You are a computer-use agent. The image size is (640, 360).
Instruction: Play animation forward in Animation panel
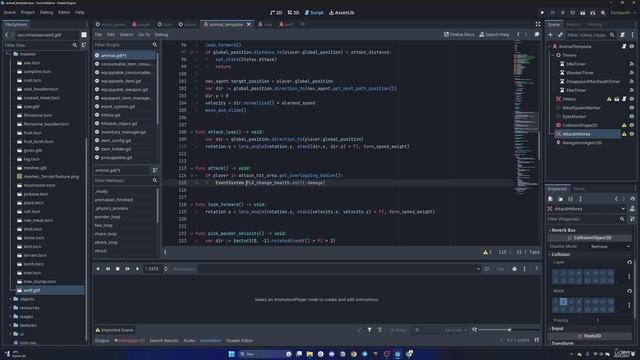click(x=137, y=269)
